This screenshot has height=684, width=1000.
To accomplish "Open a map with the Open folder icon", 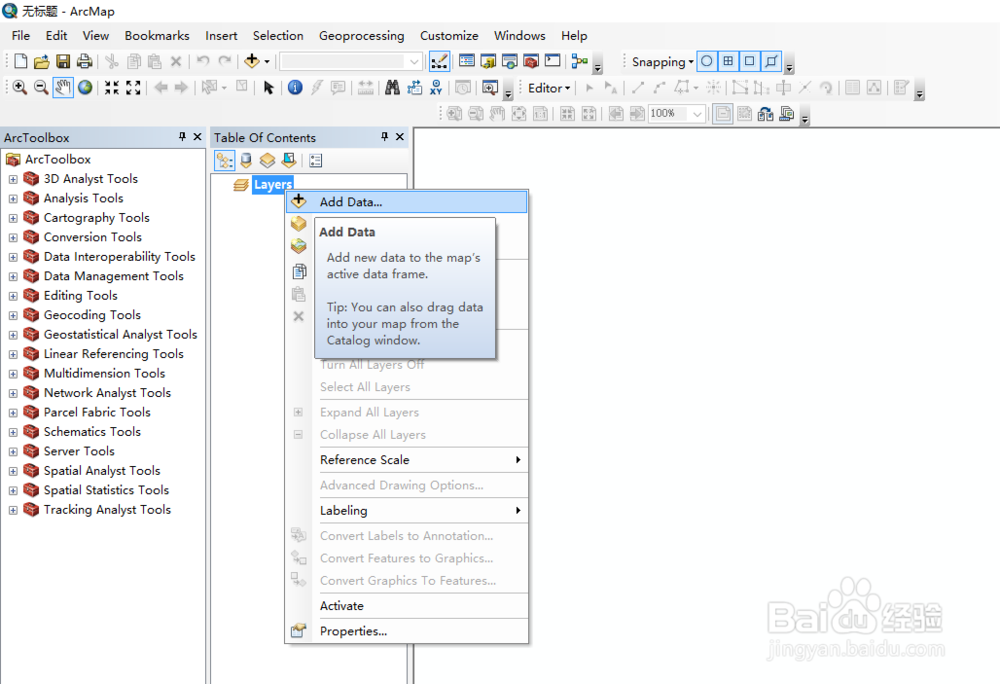I will click(41, 61).
